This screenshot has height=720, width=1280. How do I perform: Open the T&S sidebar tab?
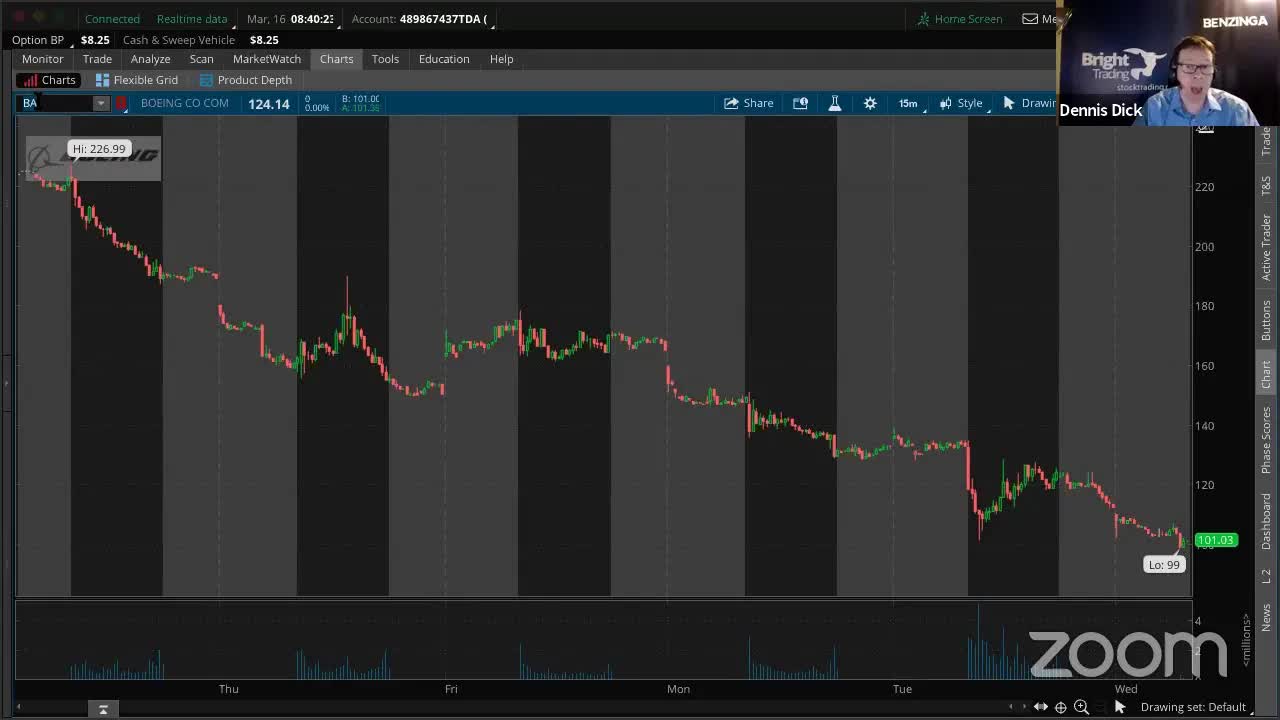pos(1266,184)
